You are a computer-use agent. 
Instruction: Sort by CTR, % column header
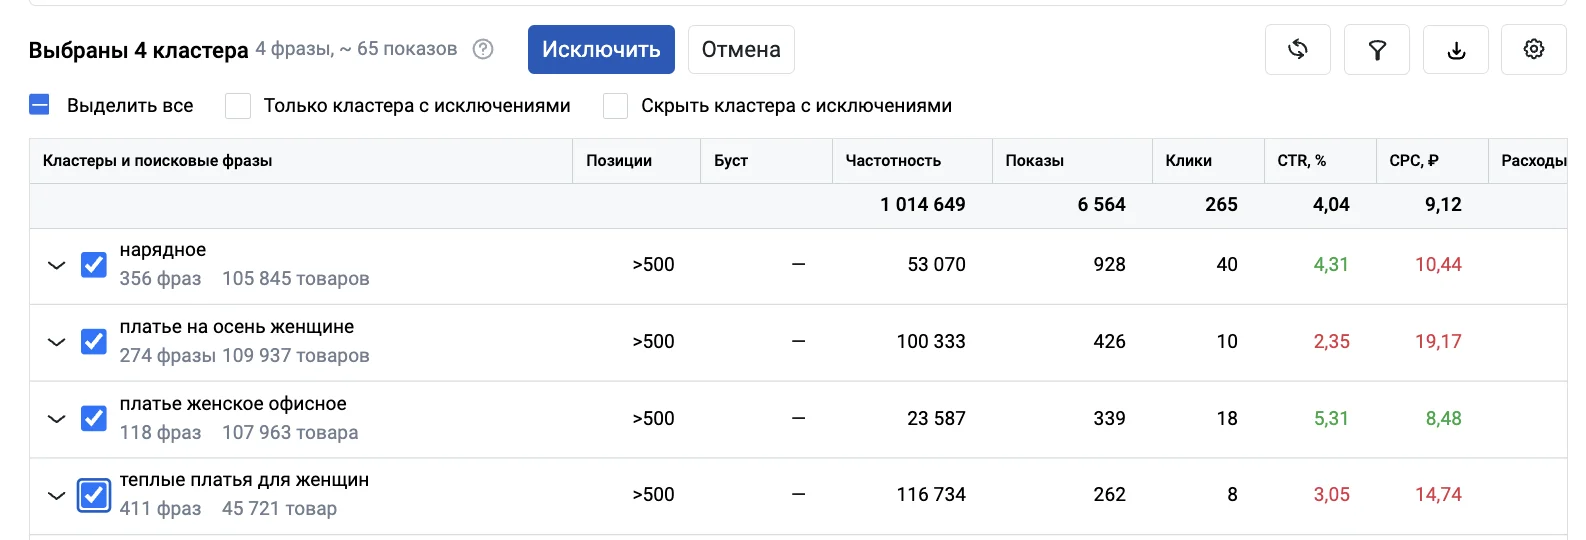1301,161
